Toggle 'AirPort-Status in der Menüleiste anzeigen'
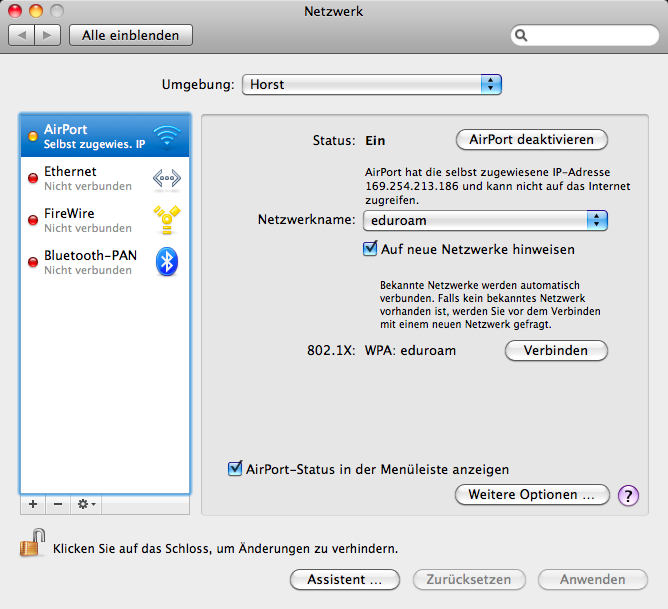 235,468
